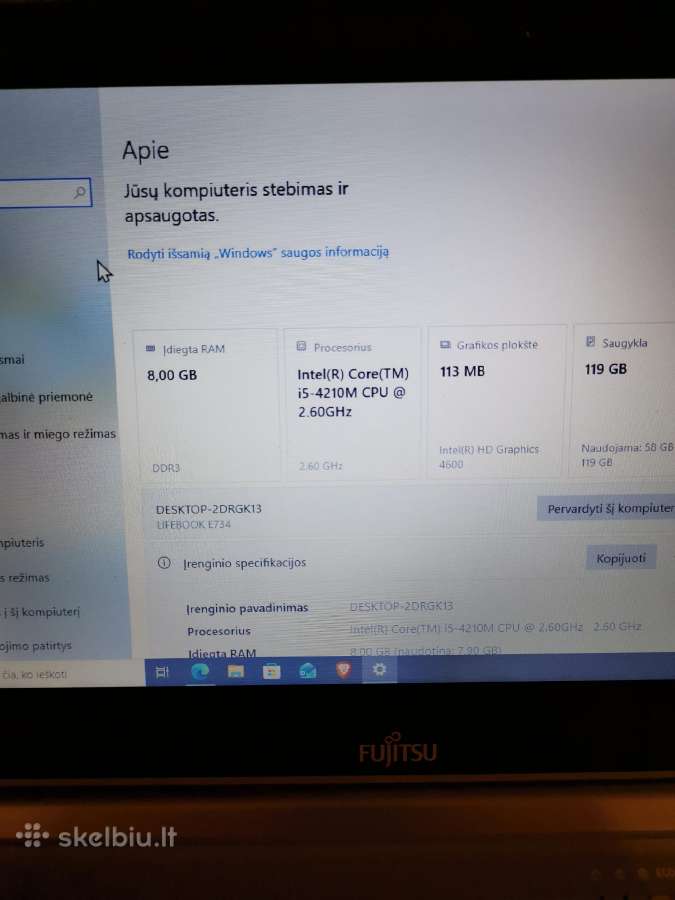Open Microsoft Store from the taskbar

coord(271,671)
